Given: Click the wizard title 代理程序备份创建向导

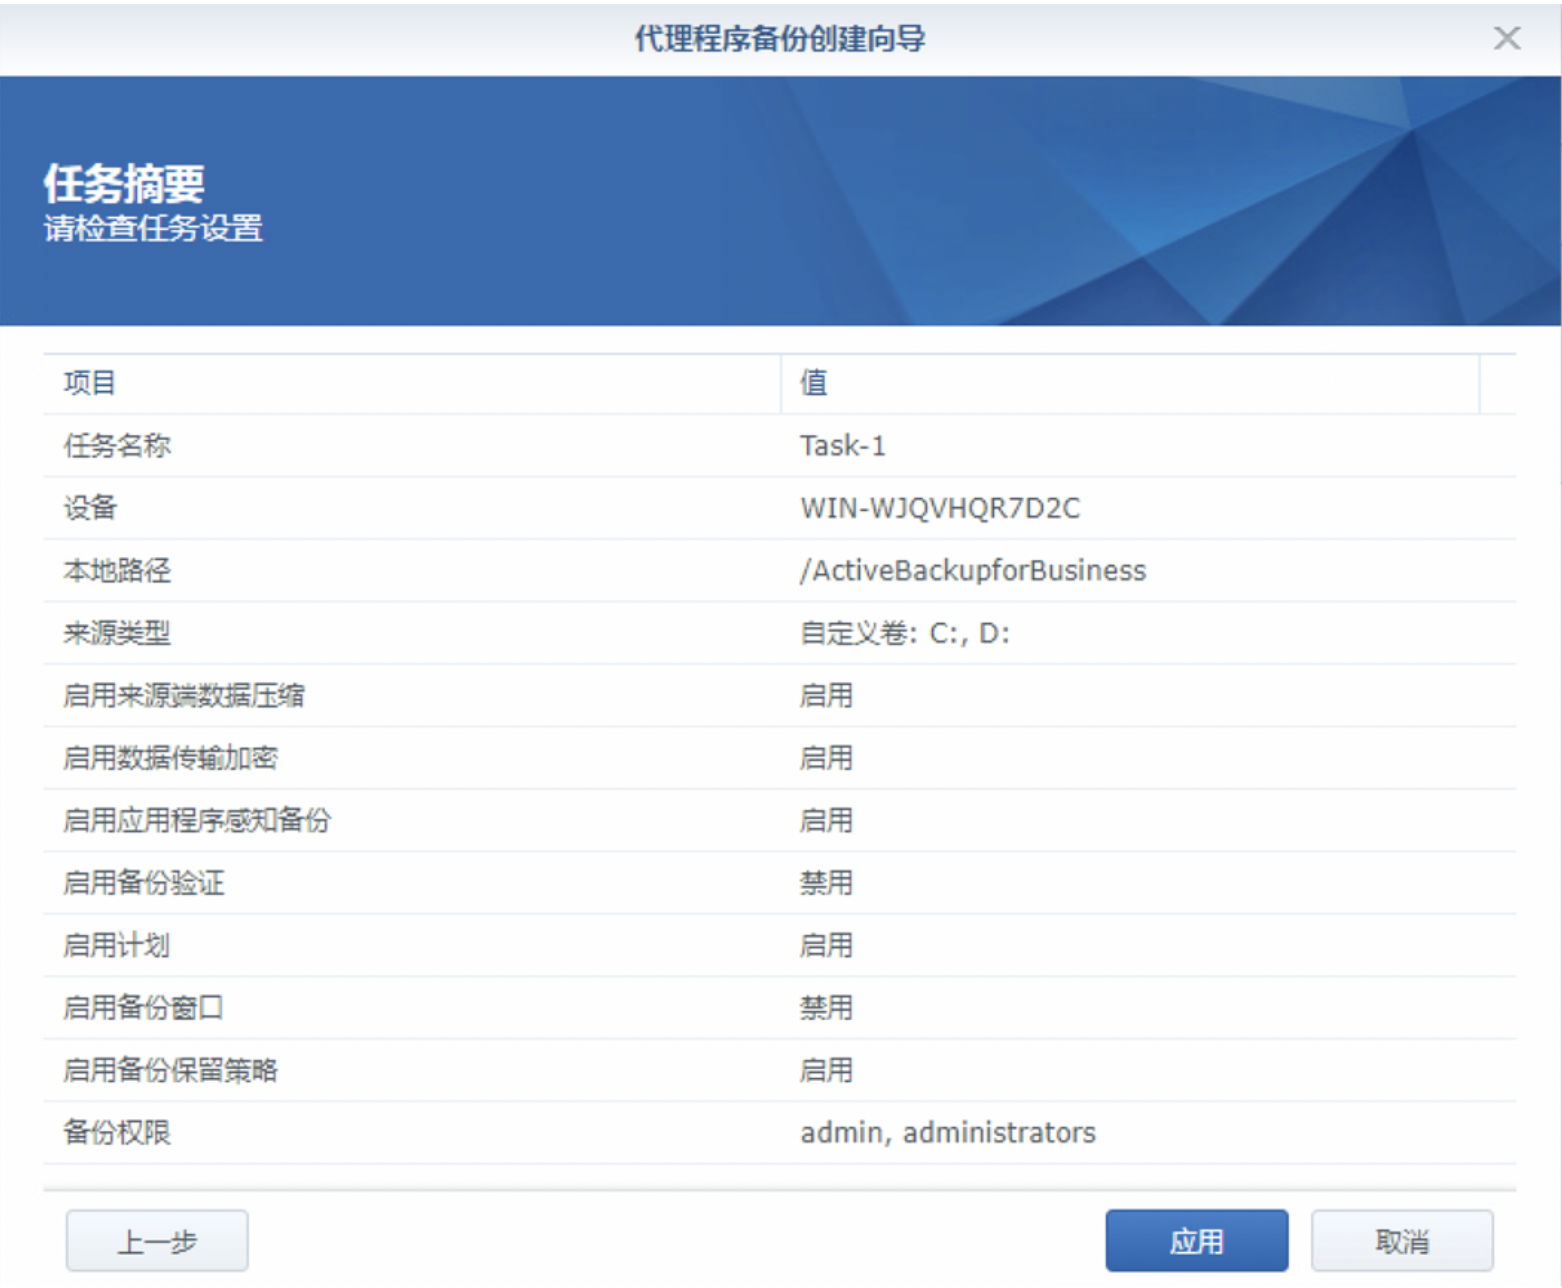Looking at the screenshot, I should (780, 38).
